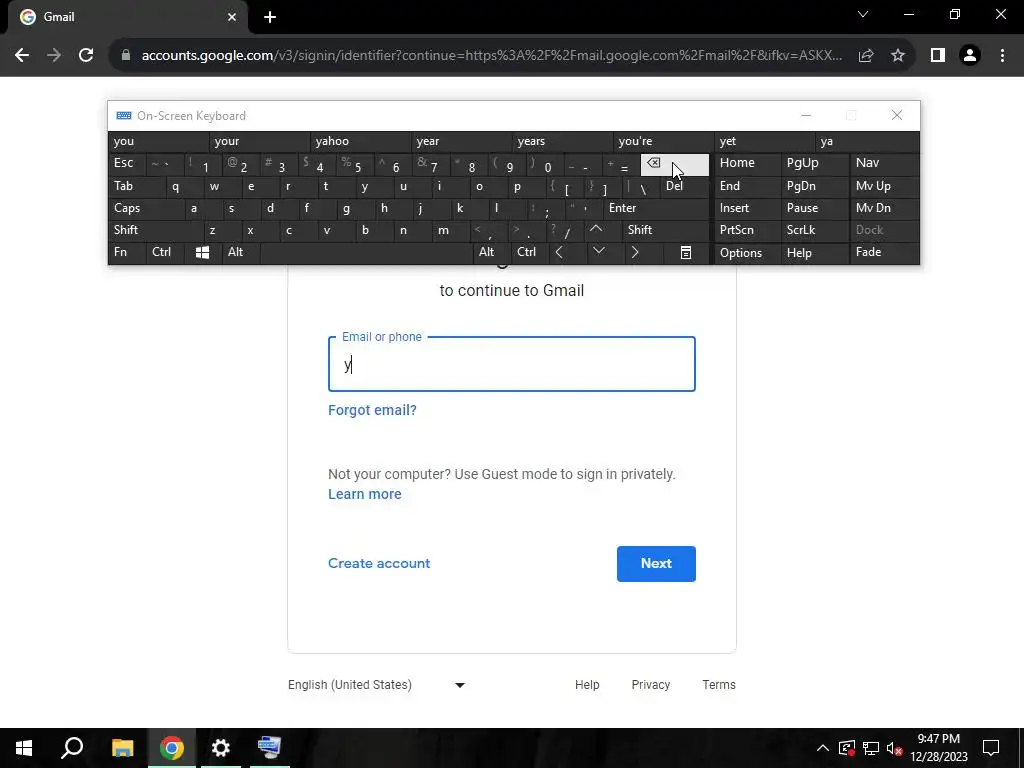Open a new Chrome tab
Screen dimensions: 1024x768
pyautogui.click(x=270, y=18)
